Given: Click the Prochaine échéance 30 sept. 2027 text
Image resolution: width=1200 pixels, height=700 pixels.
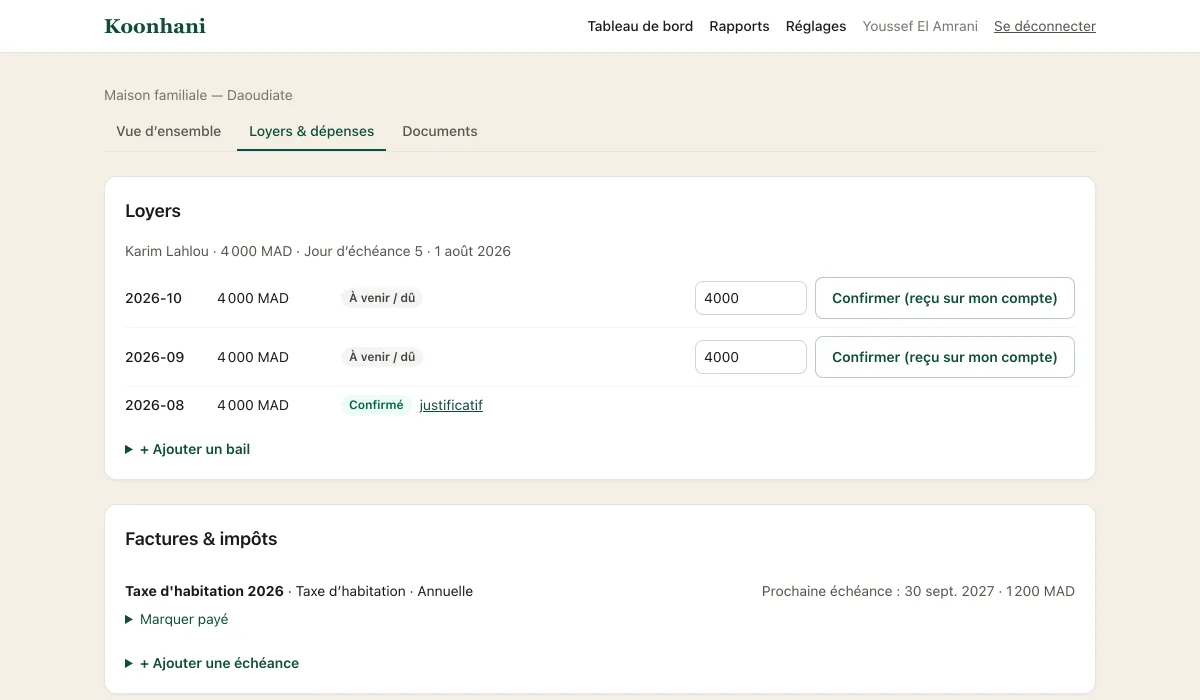Looking at the screenshot, I should point(918,591).
